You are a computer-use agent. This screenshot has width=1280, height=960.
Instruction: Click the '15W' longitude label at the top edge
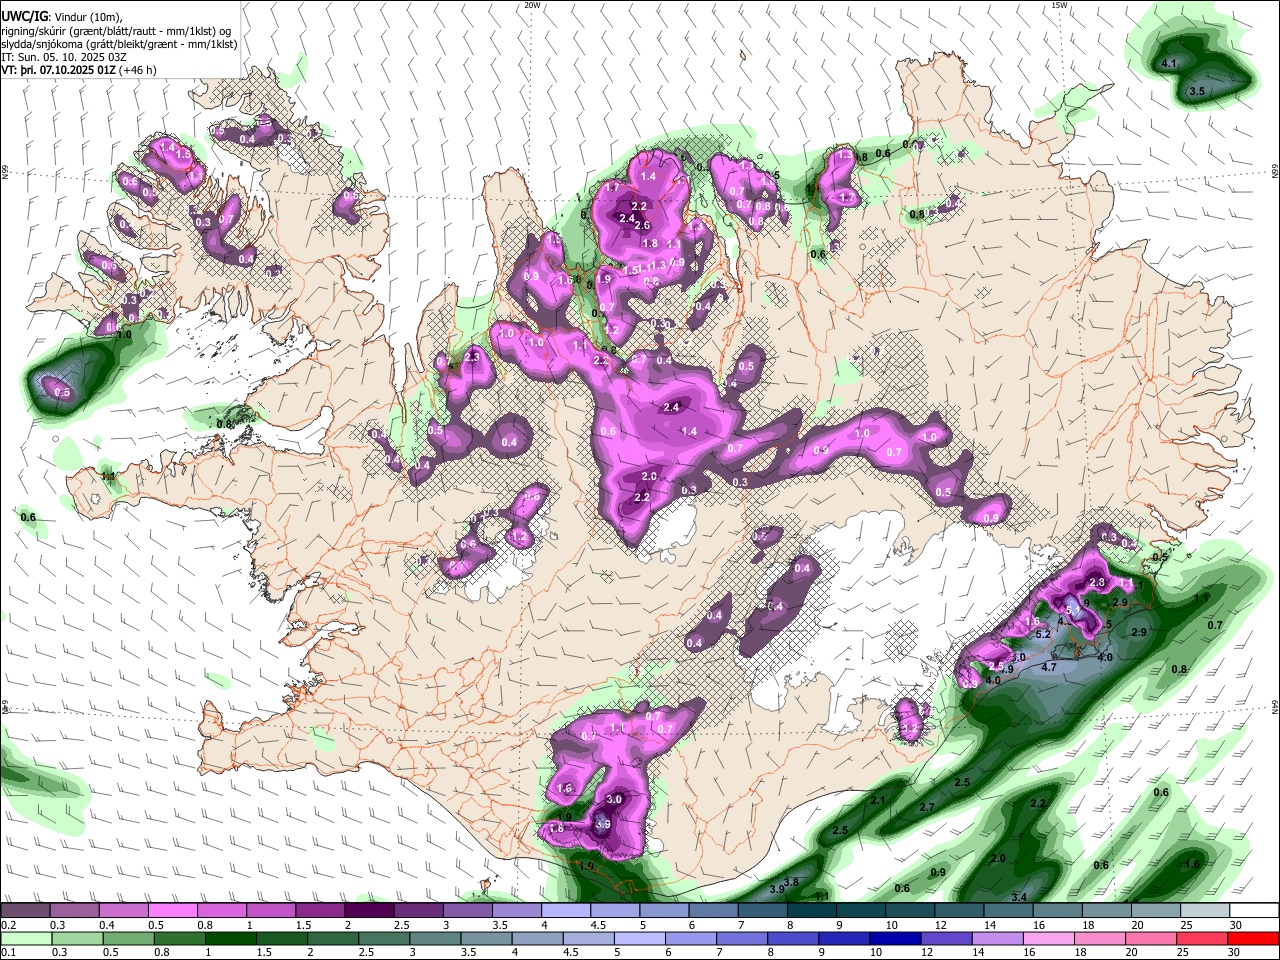click(1059, 5)
